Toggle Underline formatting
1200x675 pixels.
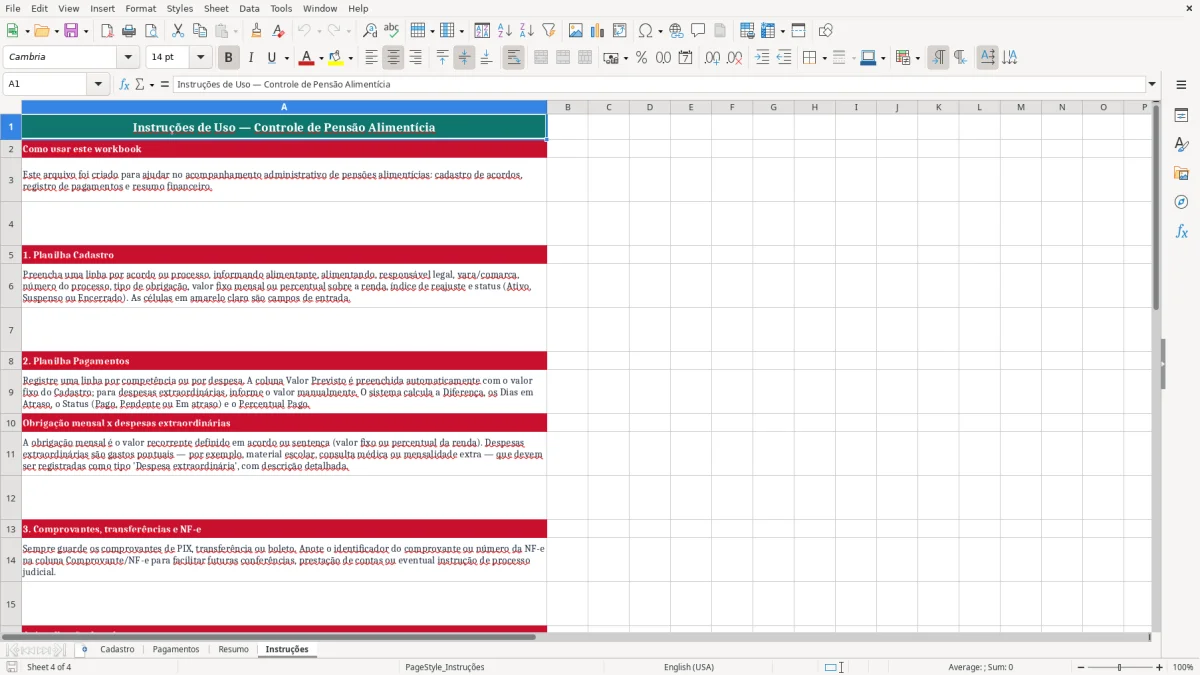(x=271, y=58)
